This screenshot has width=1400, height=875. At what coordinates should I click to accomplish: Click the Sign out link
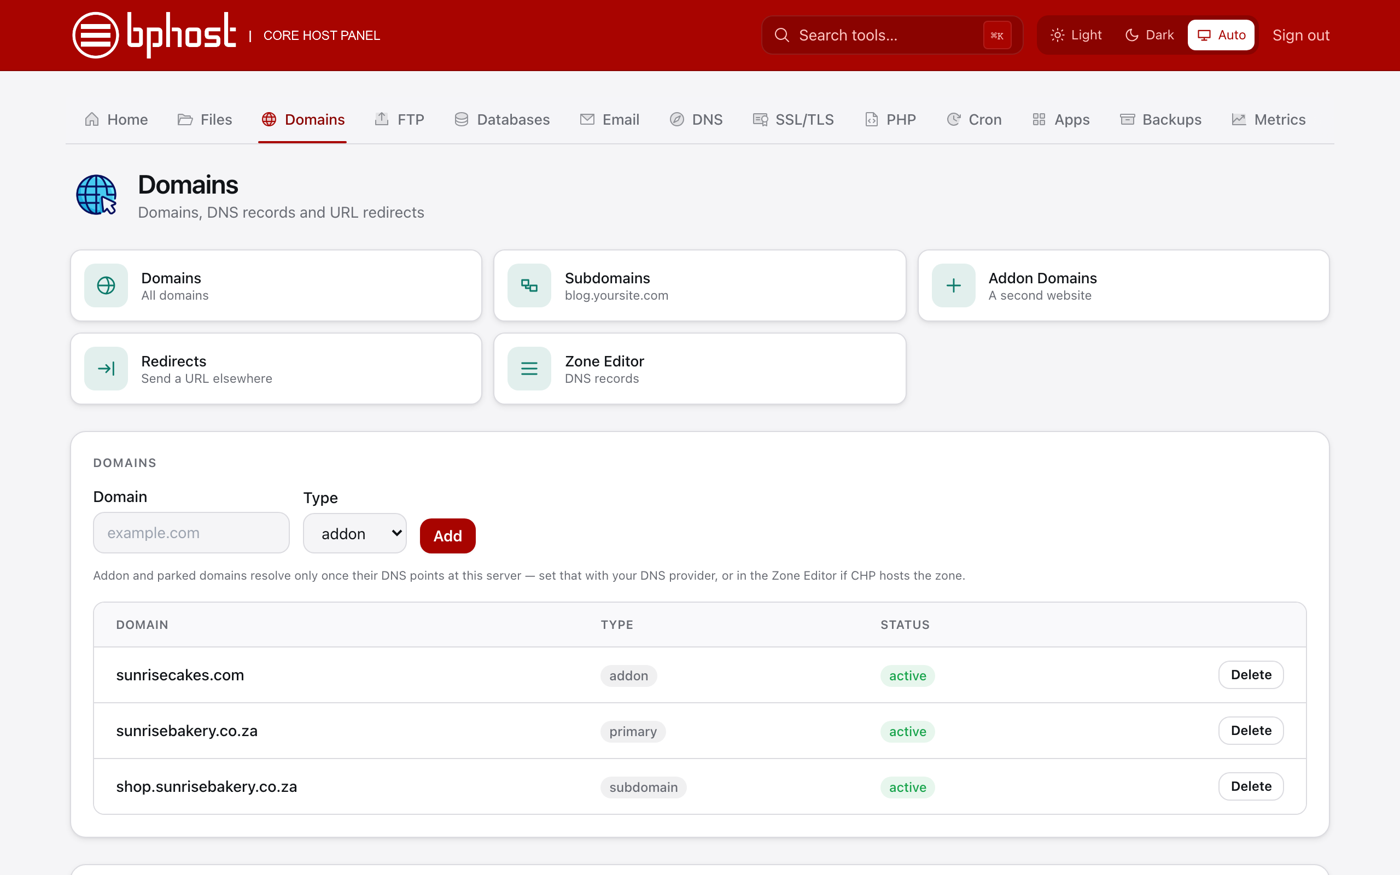point(1300,35)
